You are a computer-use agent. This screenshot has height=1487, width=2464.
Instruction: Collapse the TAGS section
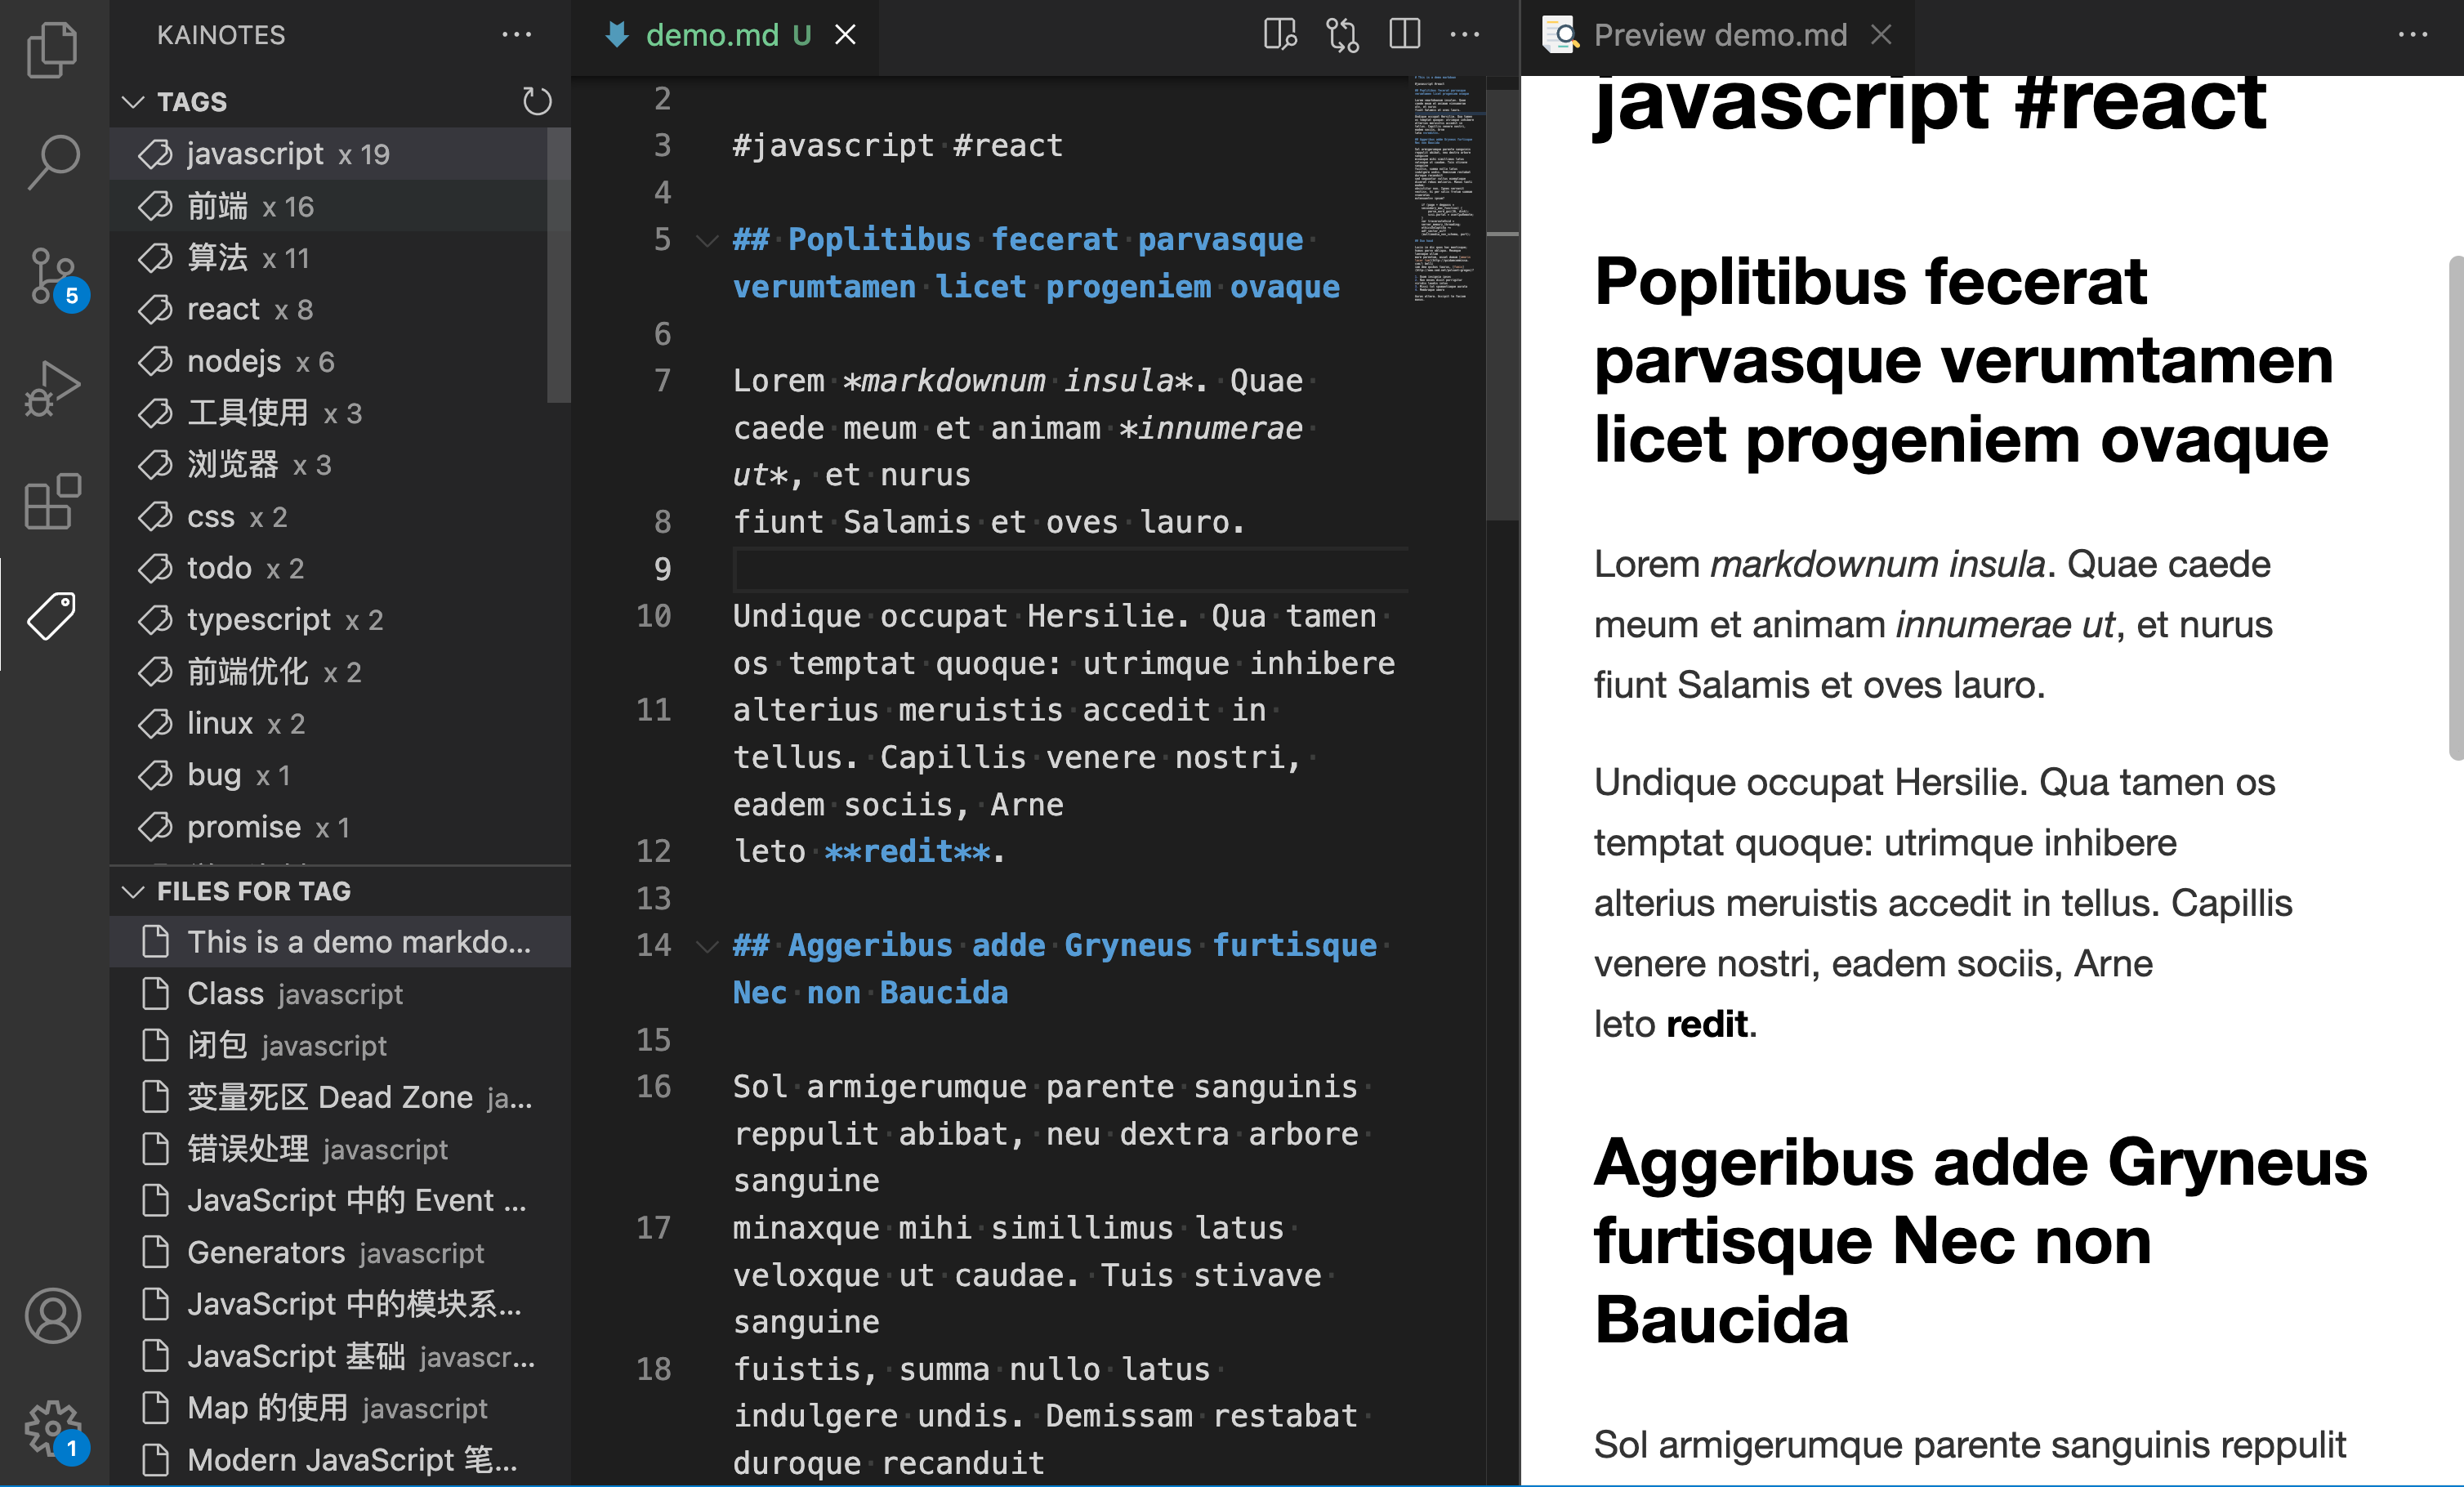click(133, 102)
